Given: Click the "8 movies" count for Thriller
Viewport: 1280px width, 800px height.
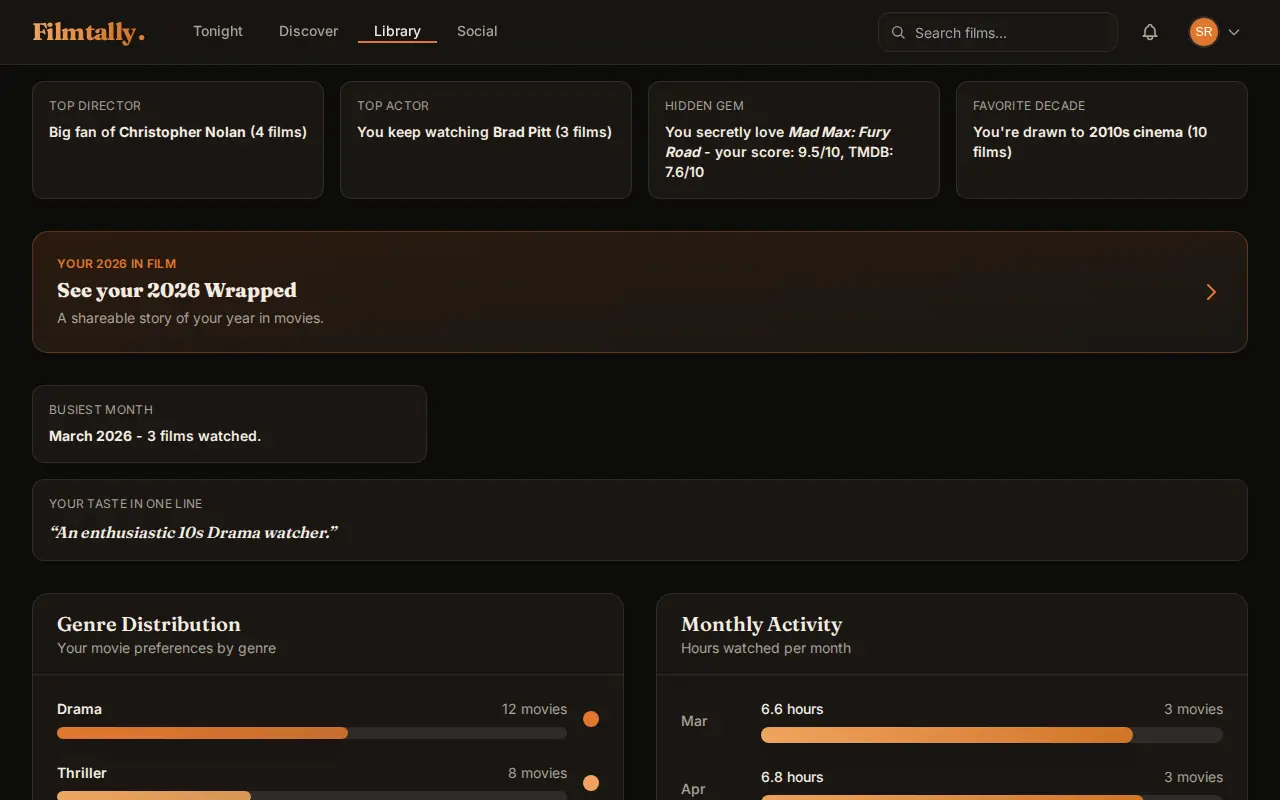Looking at the screenshot, I should tap(537, 773).
